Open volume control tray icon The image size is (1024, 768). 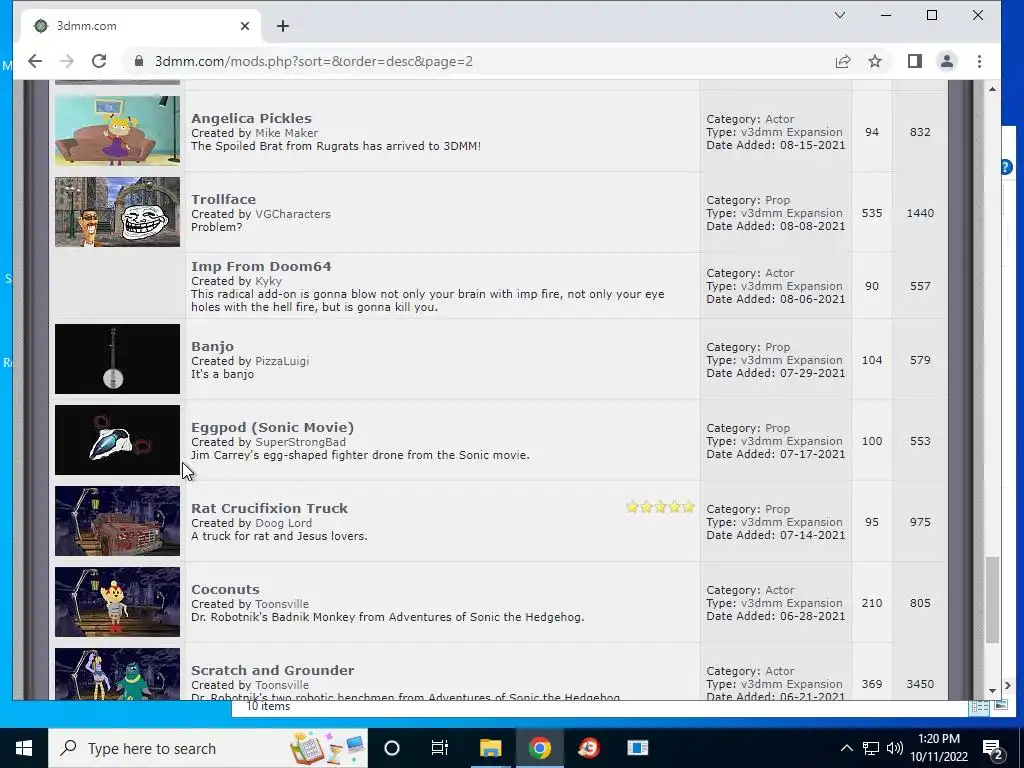[895, 748]
